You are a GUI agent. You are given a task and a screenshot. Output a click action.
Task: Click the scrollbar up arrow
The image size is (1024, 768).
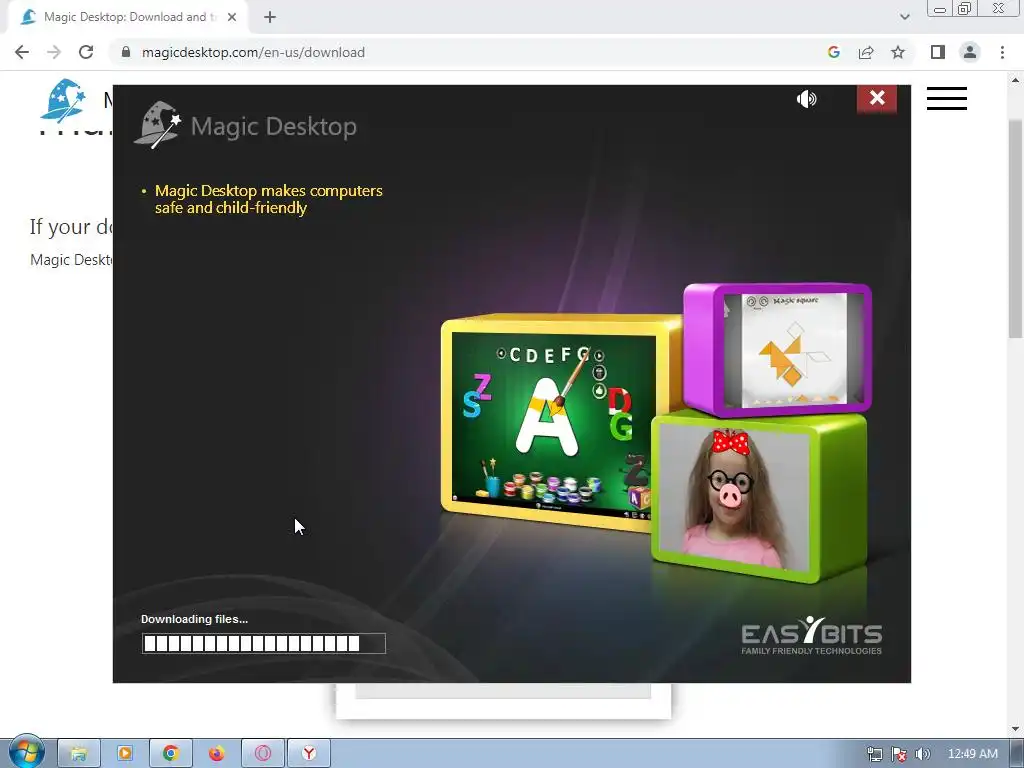pyautogui.click(x=1015, y=81)
